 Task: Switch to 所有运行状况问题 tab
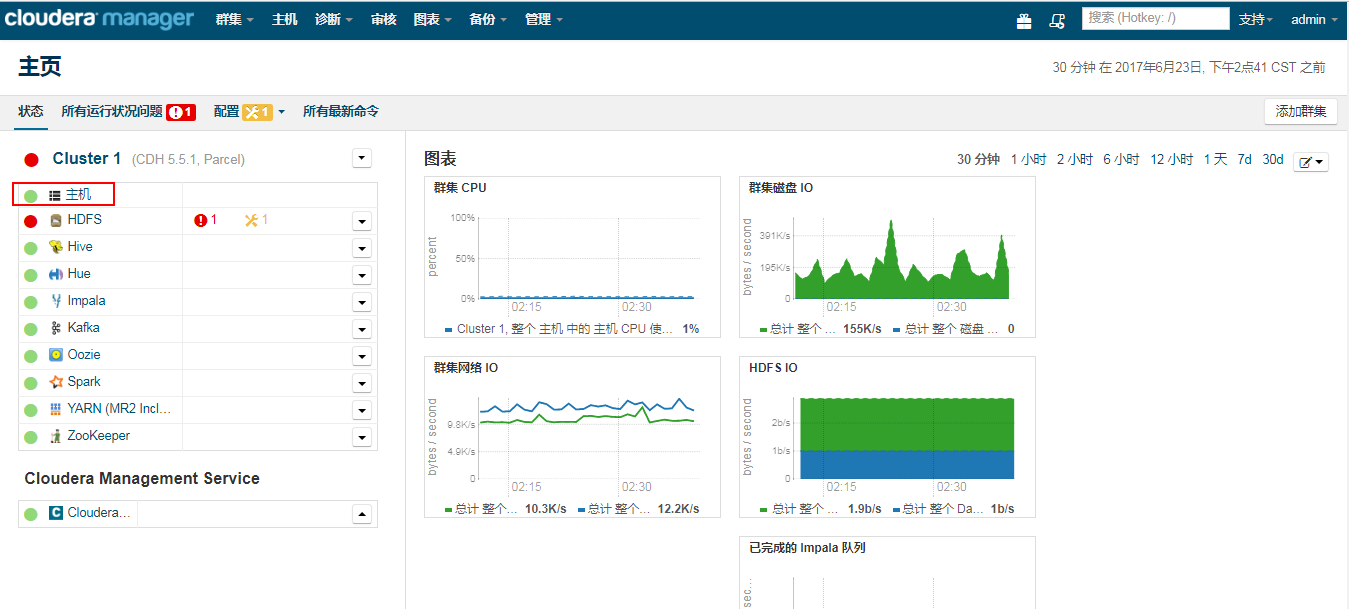click(112, 112)
